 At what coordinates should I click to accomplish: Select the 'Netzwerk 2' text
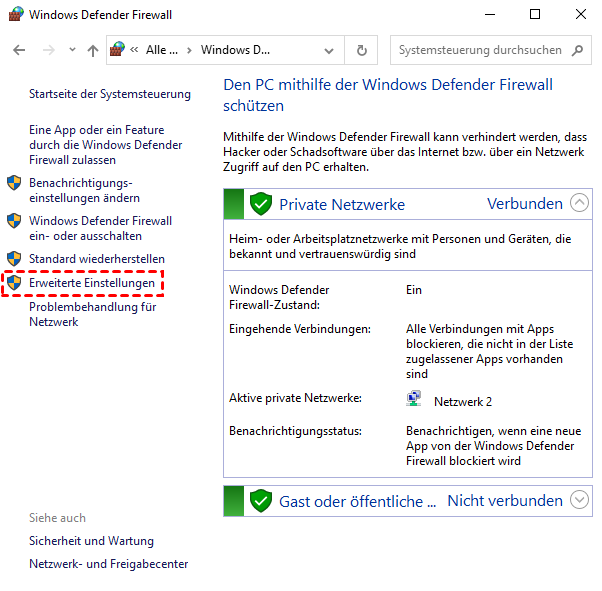463,402
